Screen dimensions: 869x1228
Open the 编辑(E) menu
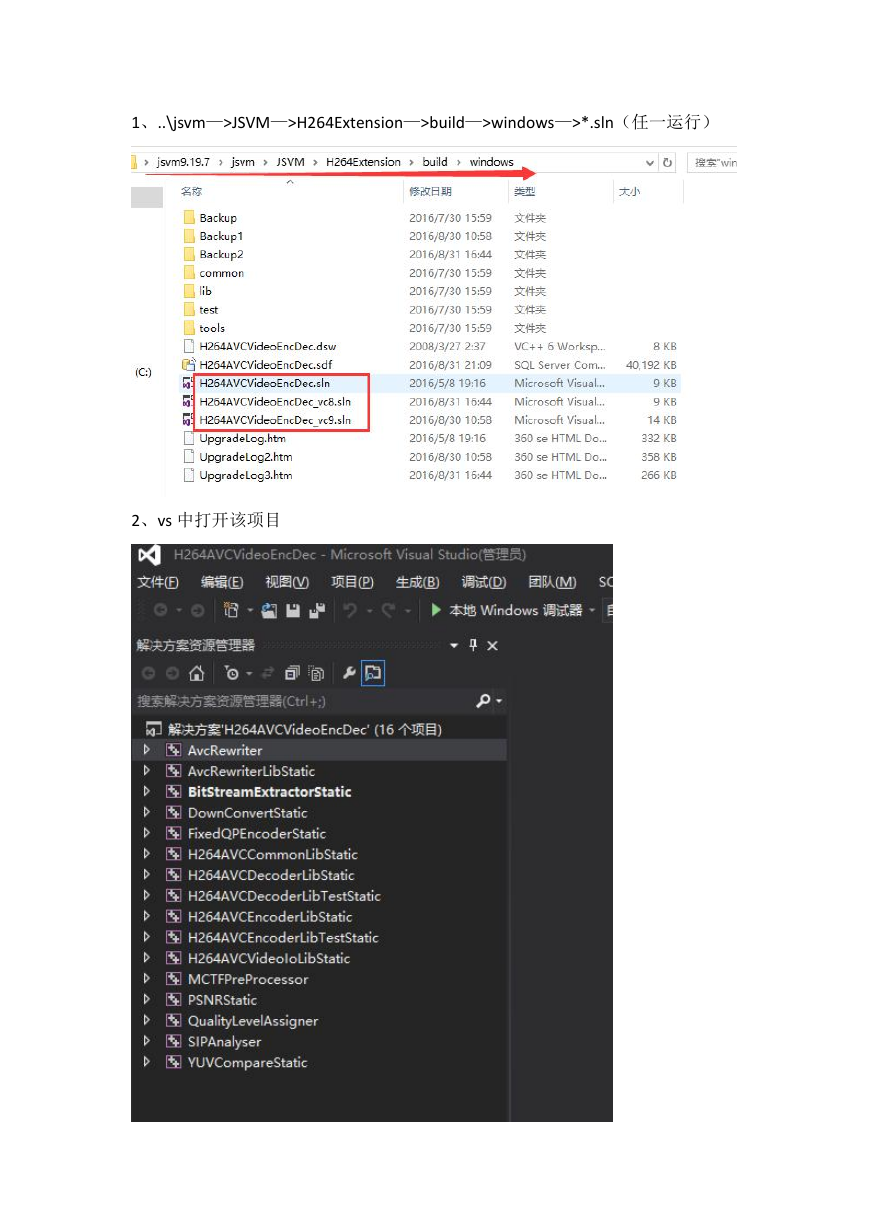coord(222,582)
